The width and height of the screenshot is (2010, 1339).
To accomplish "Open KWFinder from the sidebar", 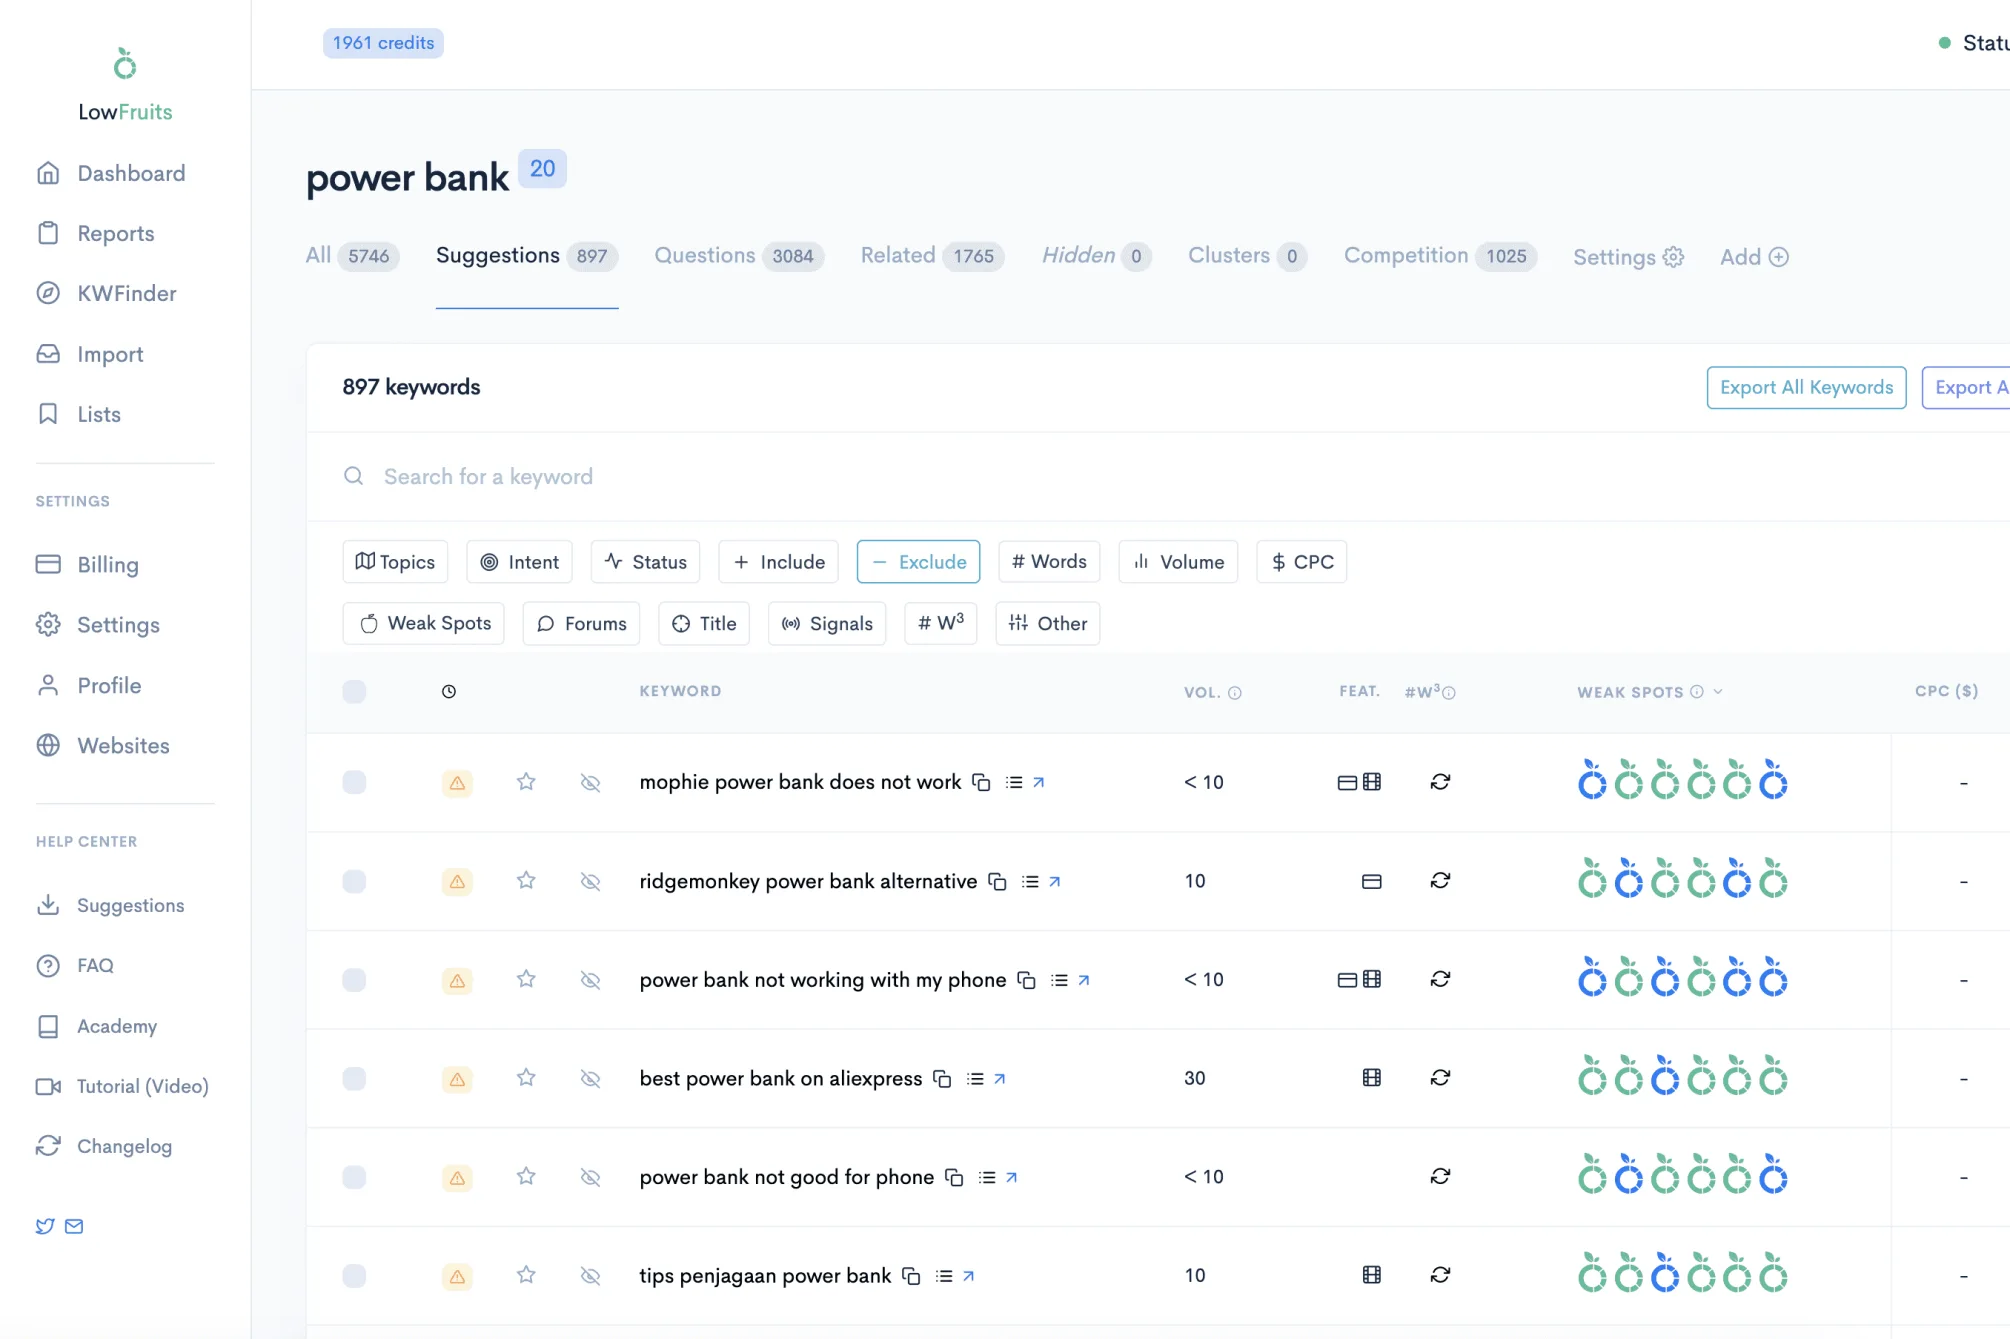I will pyautogui.click(x=106, y=293).
